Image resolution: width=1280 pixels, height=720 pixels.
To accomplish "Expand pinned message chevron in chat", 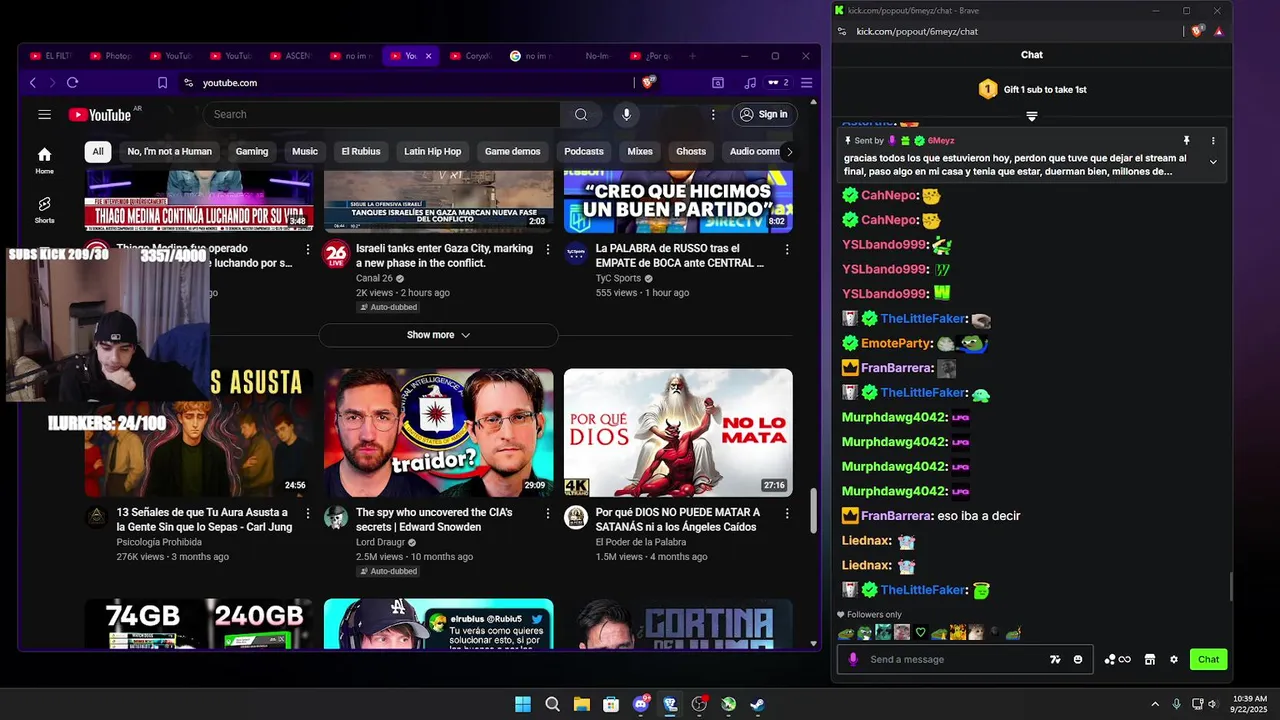I will click(1213, 162).
